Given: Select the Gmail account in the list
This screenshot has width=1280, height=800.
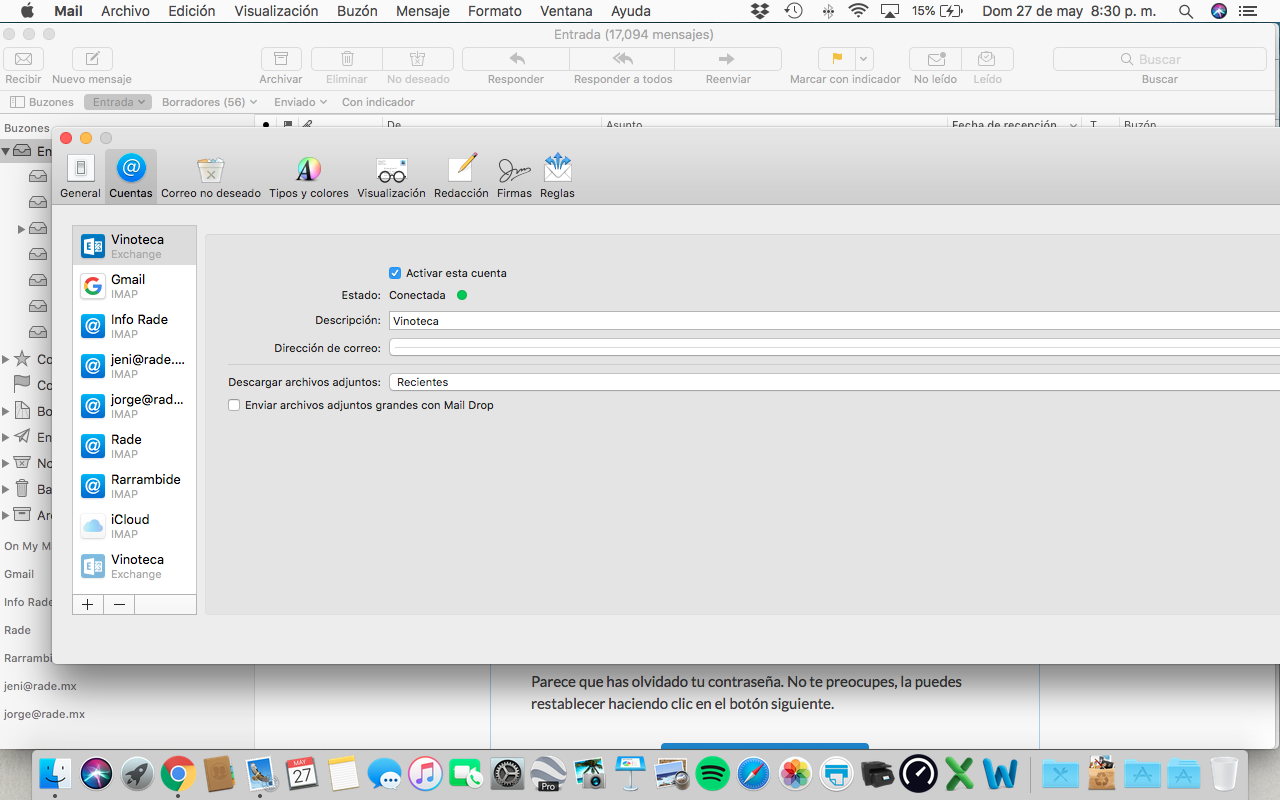Looking at the screenshot, I should [x=134, y=286].
